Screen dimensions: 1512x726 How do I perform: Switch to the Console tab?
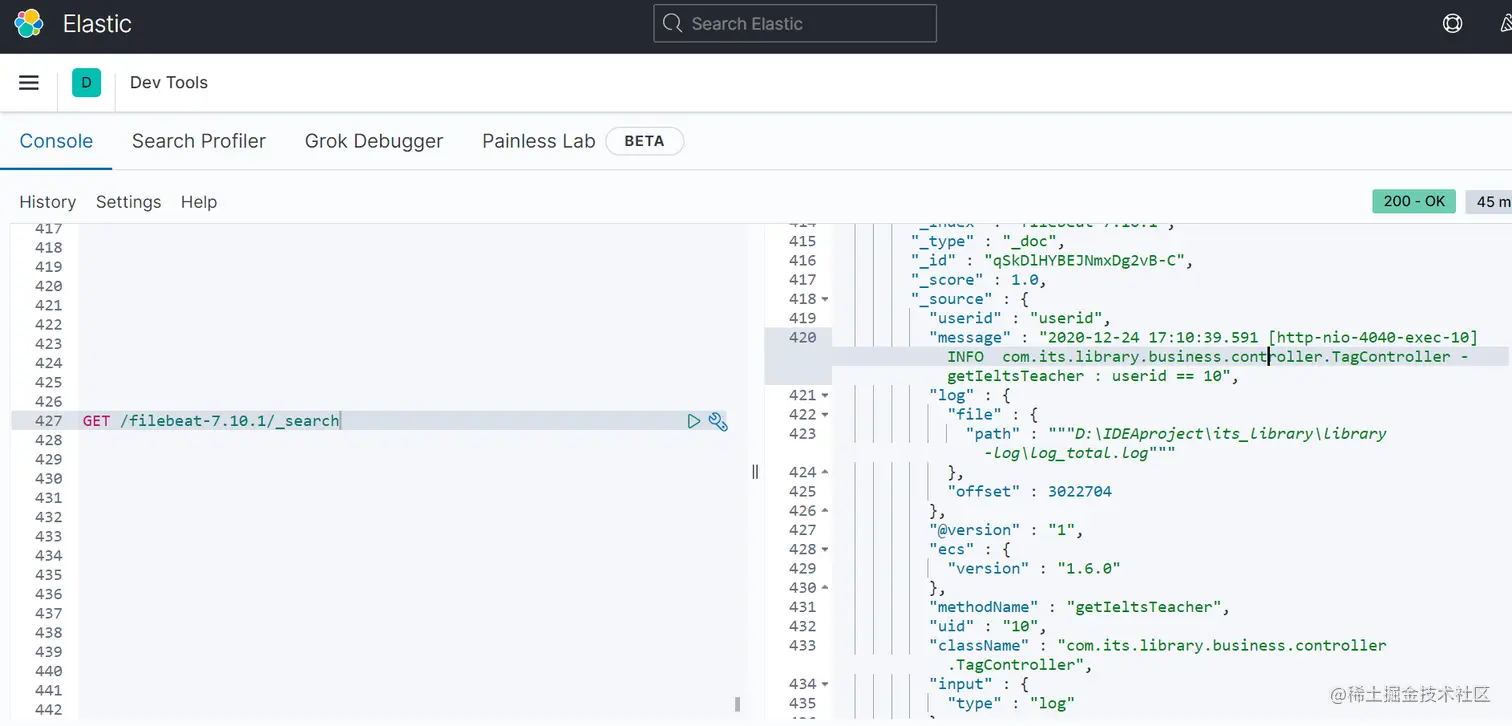[56, 141]
